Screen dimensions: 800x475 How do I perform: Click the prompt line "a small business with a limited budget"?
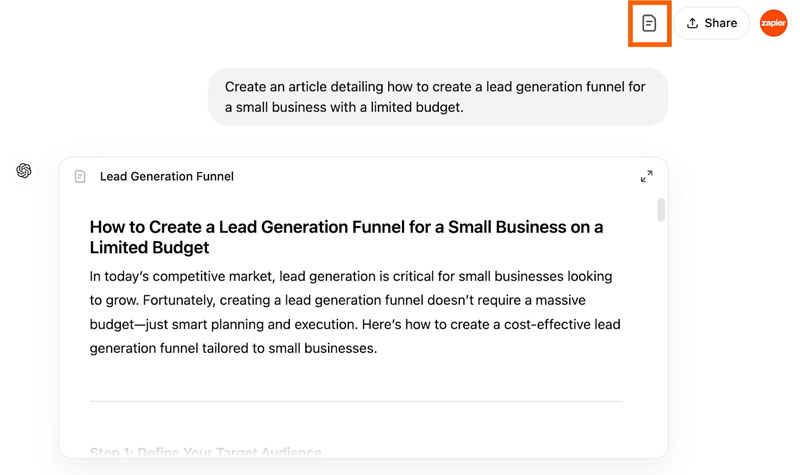pos(344,107)
